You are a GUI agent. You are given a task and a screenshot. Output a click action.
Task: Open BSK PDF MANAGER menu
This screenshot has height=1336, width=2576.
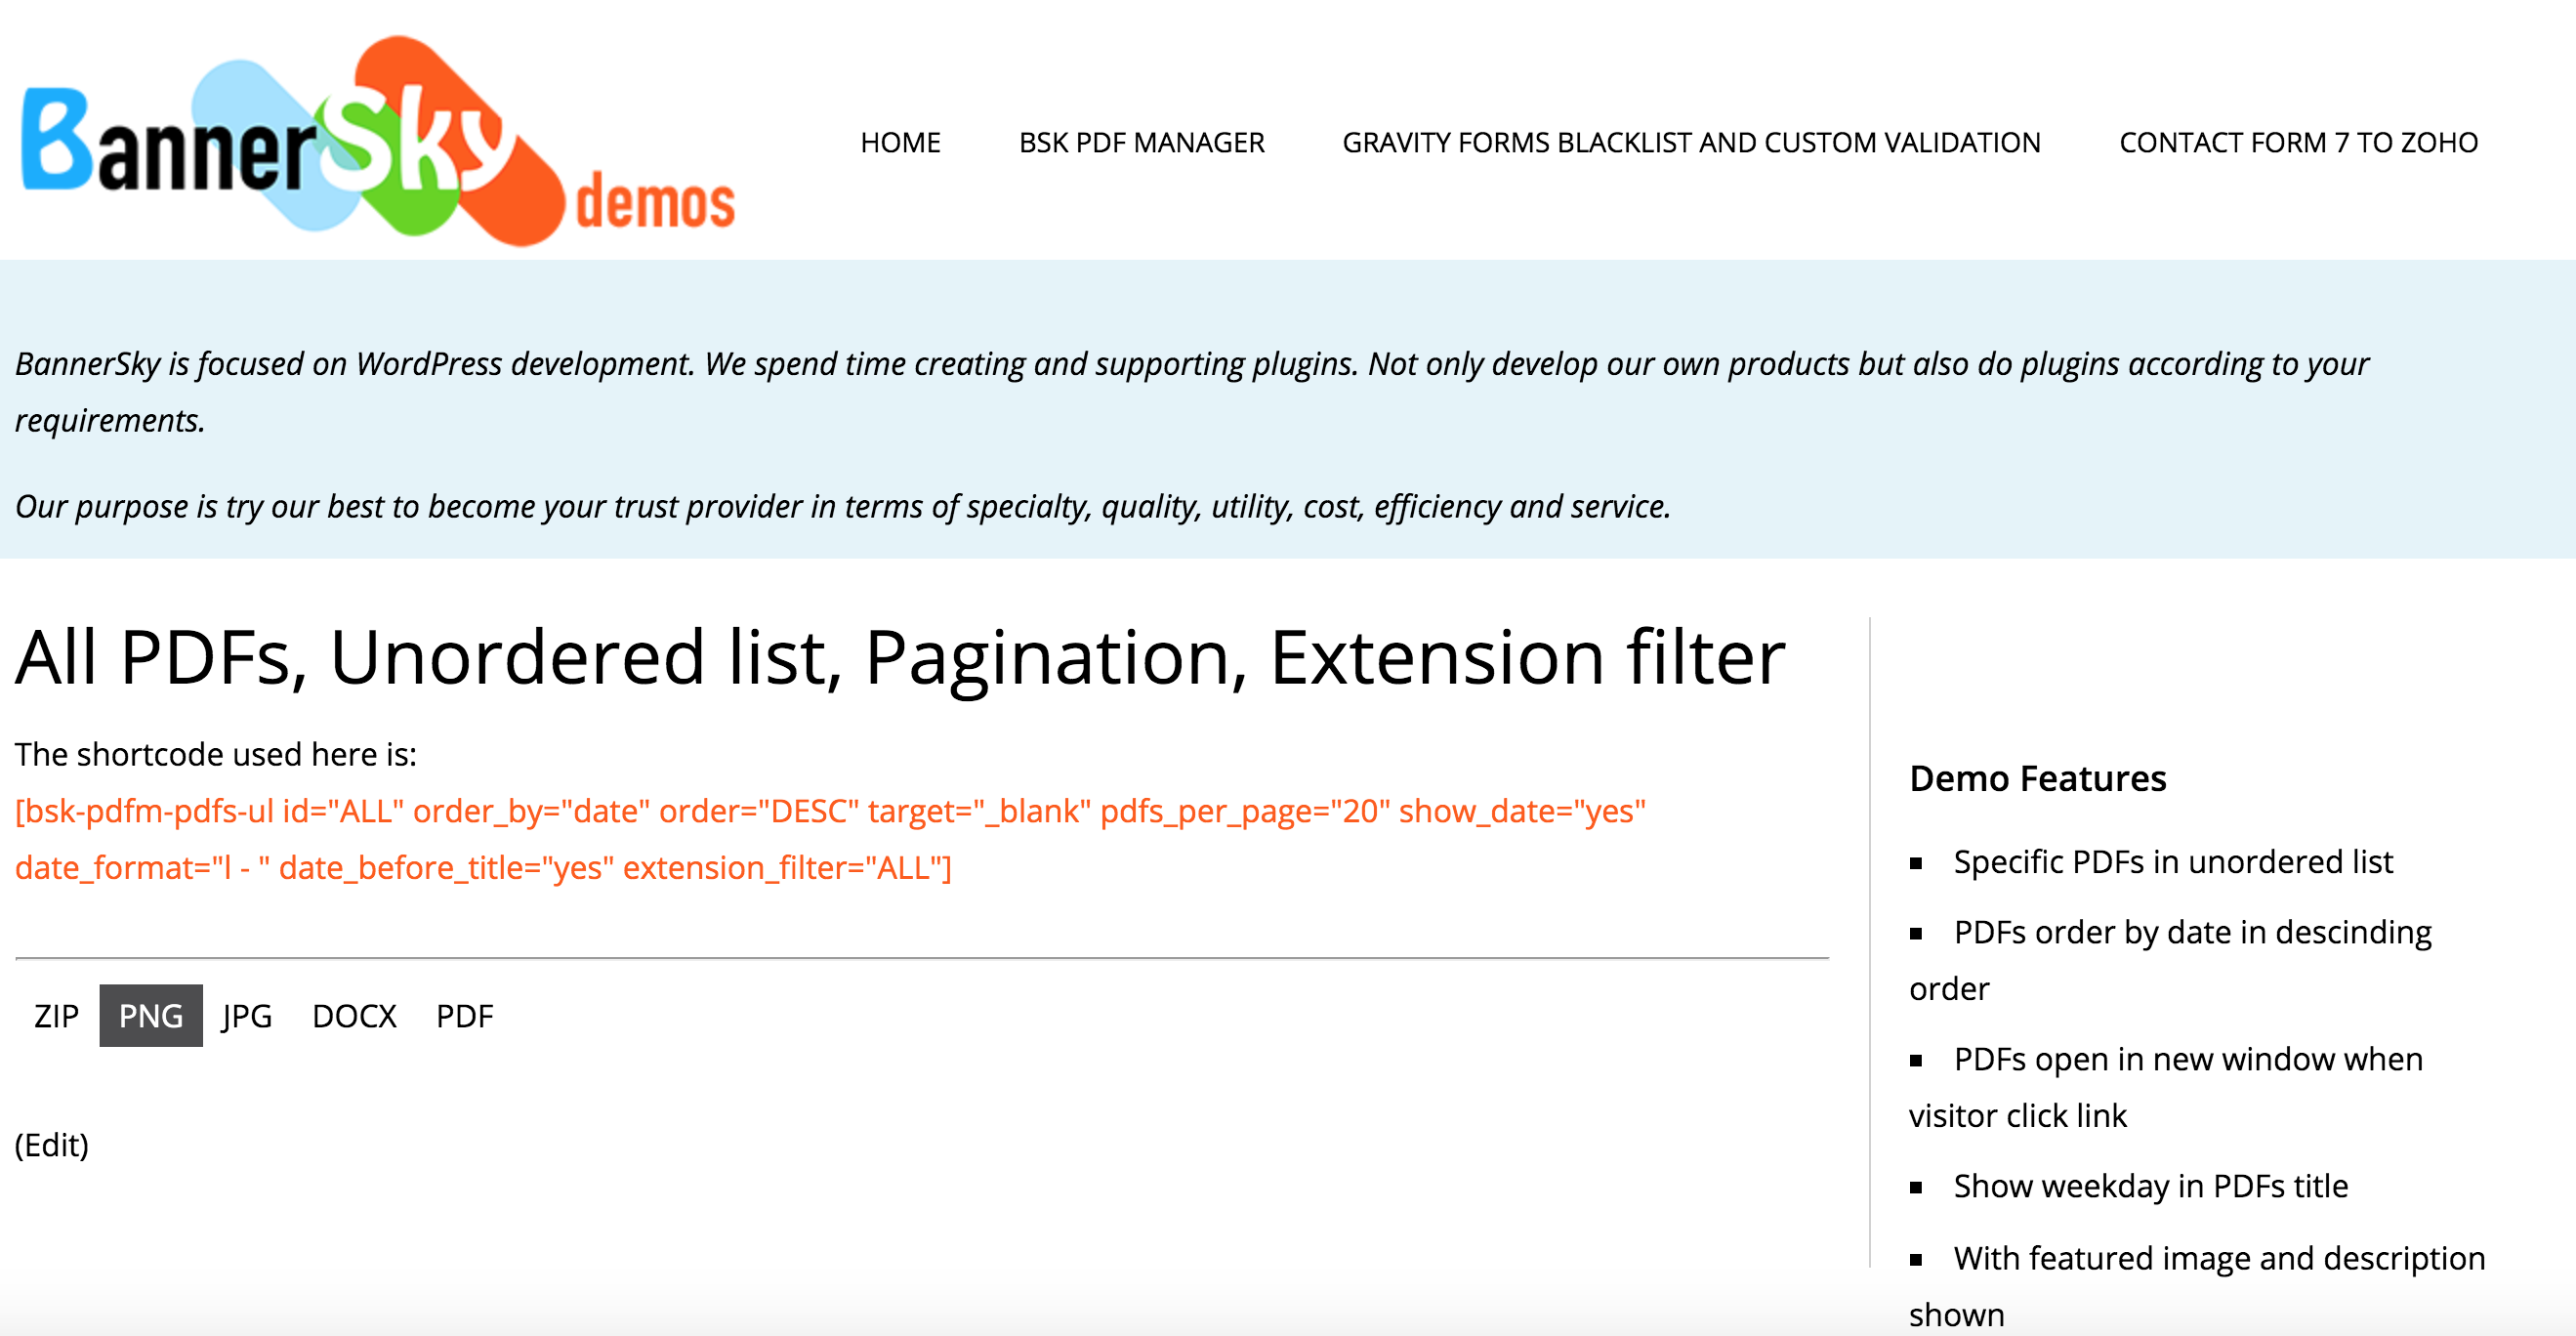pos(1141,143)
